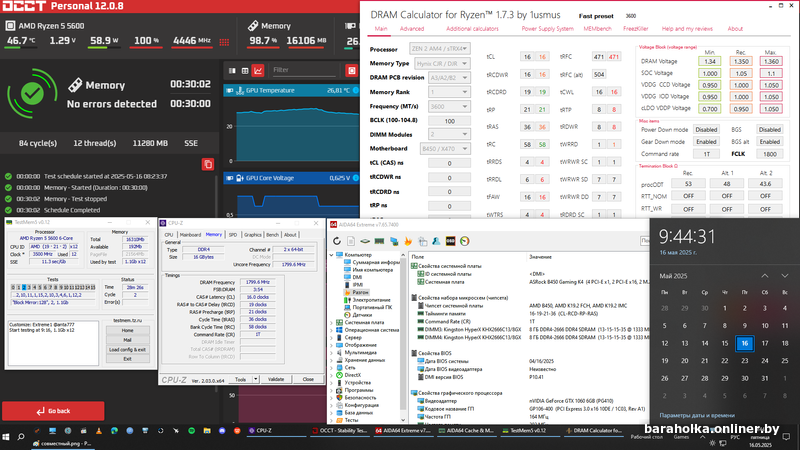Select May 17 in the calendar
This screenshot has height=450, width=800.
point(765,343)
